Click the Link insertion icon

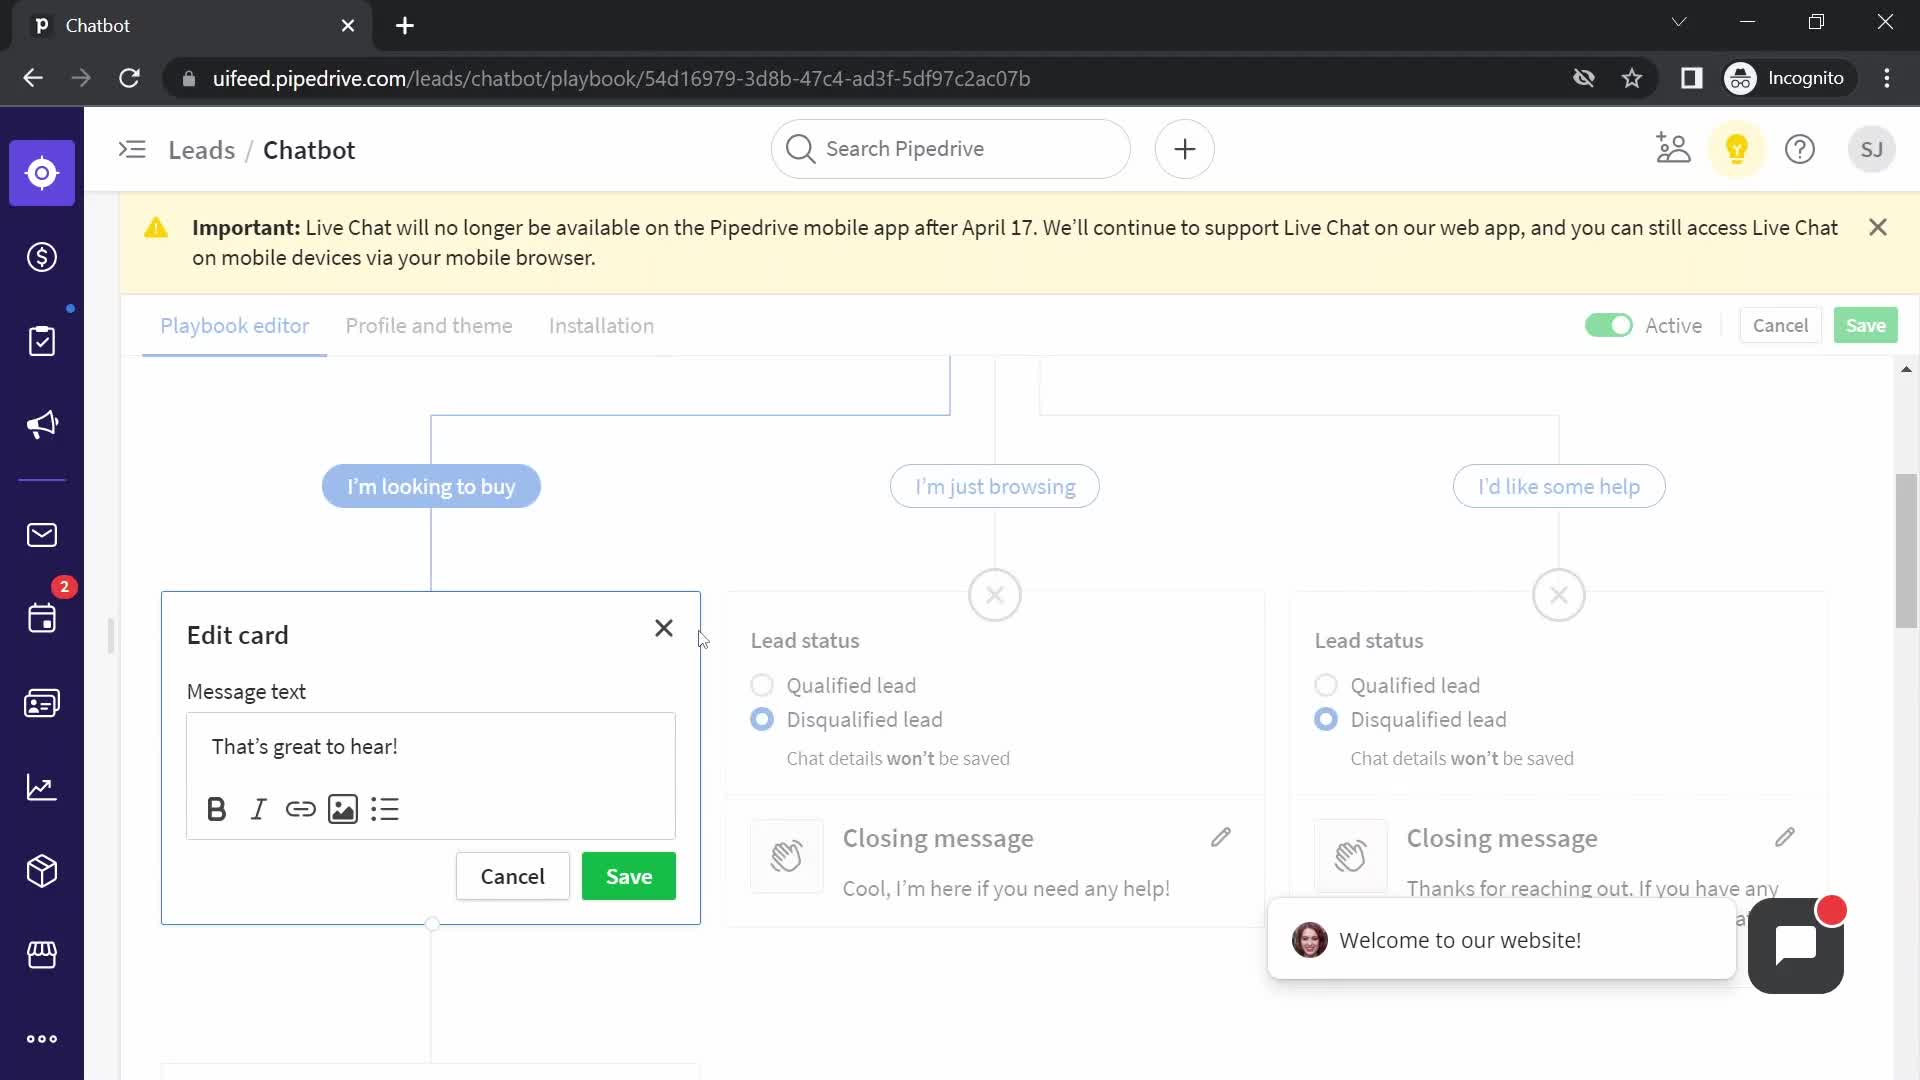(x=301, y=808)
